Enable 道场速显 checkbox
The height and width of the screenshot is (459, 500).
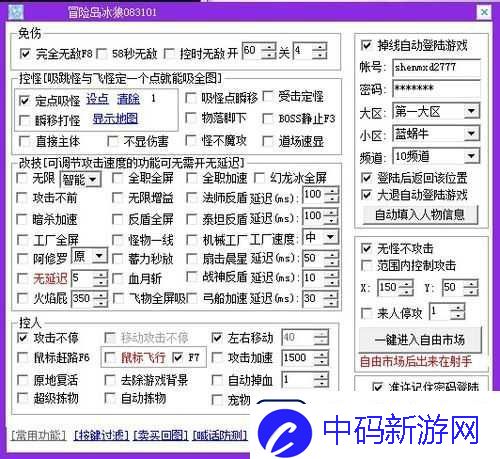(x=268, y=141)
